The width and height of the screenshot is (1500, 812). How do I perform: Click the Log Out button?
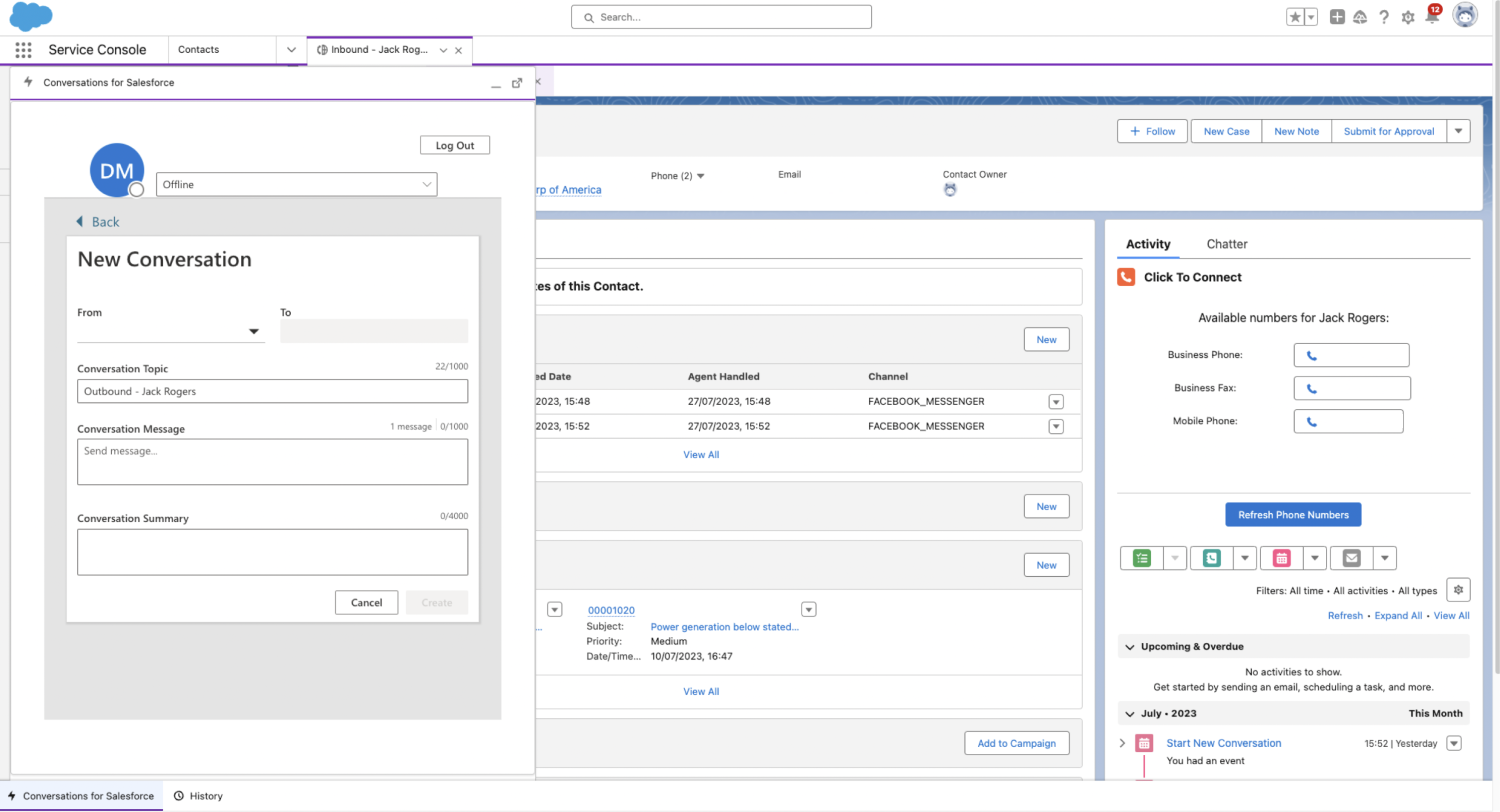click(455, 145)
